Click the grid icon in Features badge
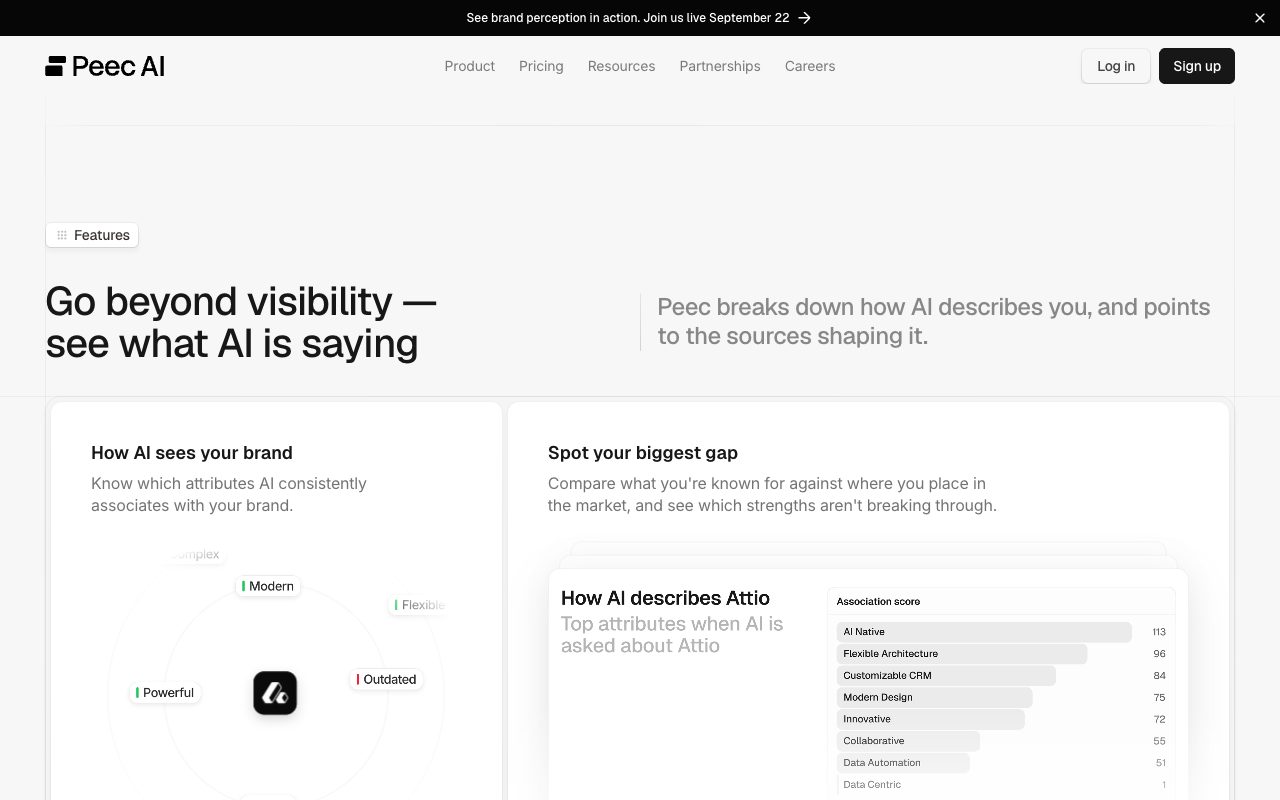This screenshot has height=800, width=1280. click(x=62, y=235)
